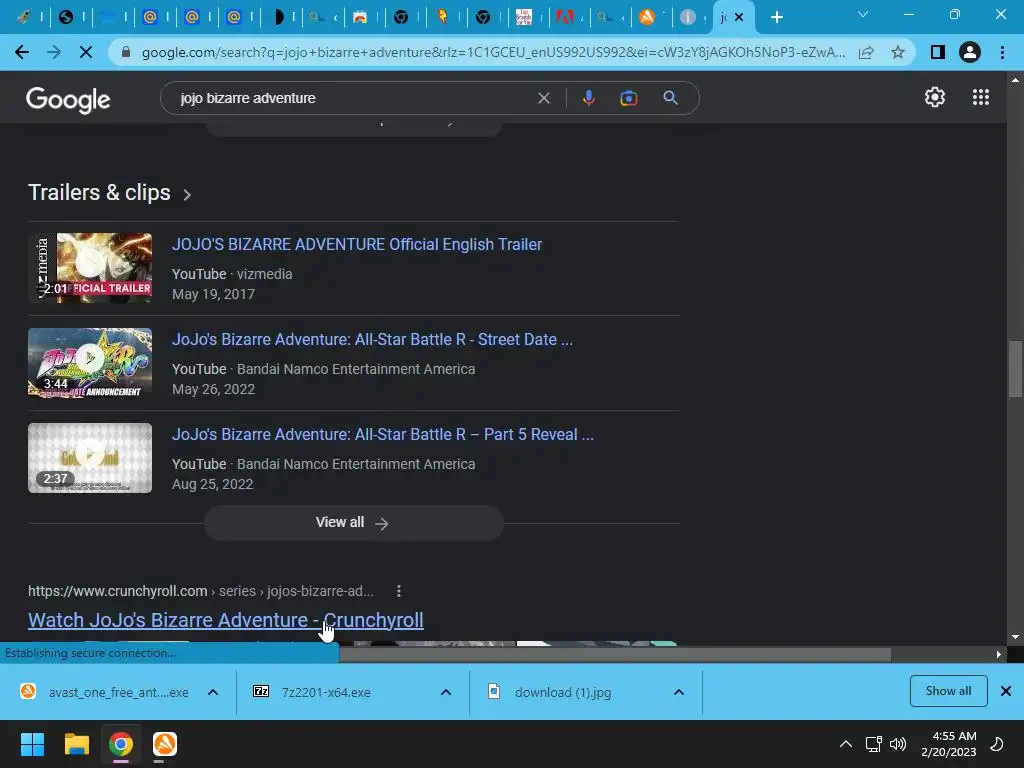This screenshot has width=1024, height=768.
Task: Expand 7z2201-x64.exe download options
Action: point(446,692)
